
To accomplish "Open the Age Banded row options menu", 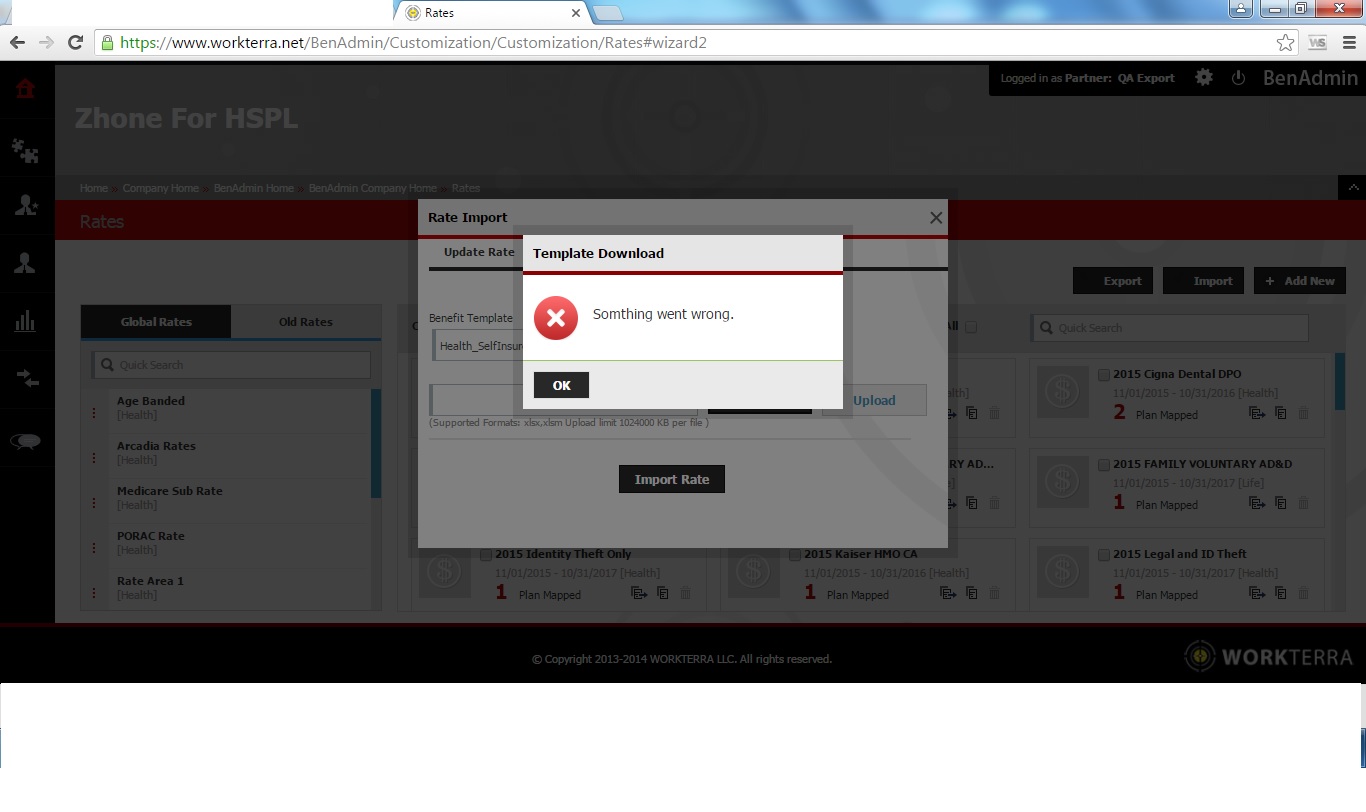I will (x=95, y=413).
